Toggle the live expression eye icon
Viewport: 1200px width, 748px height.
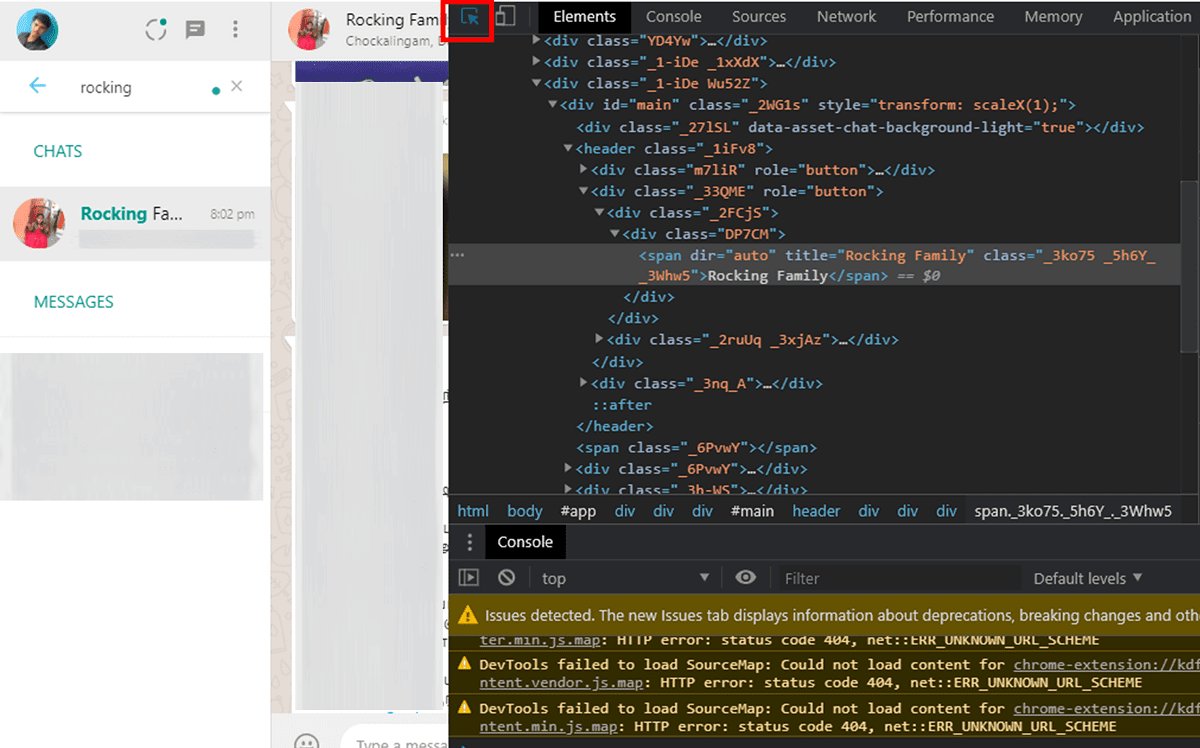click(745, 578)
